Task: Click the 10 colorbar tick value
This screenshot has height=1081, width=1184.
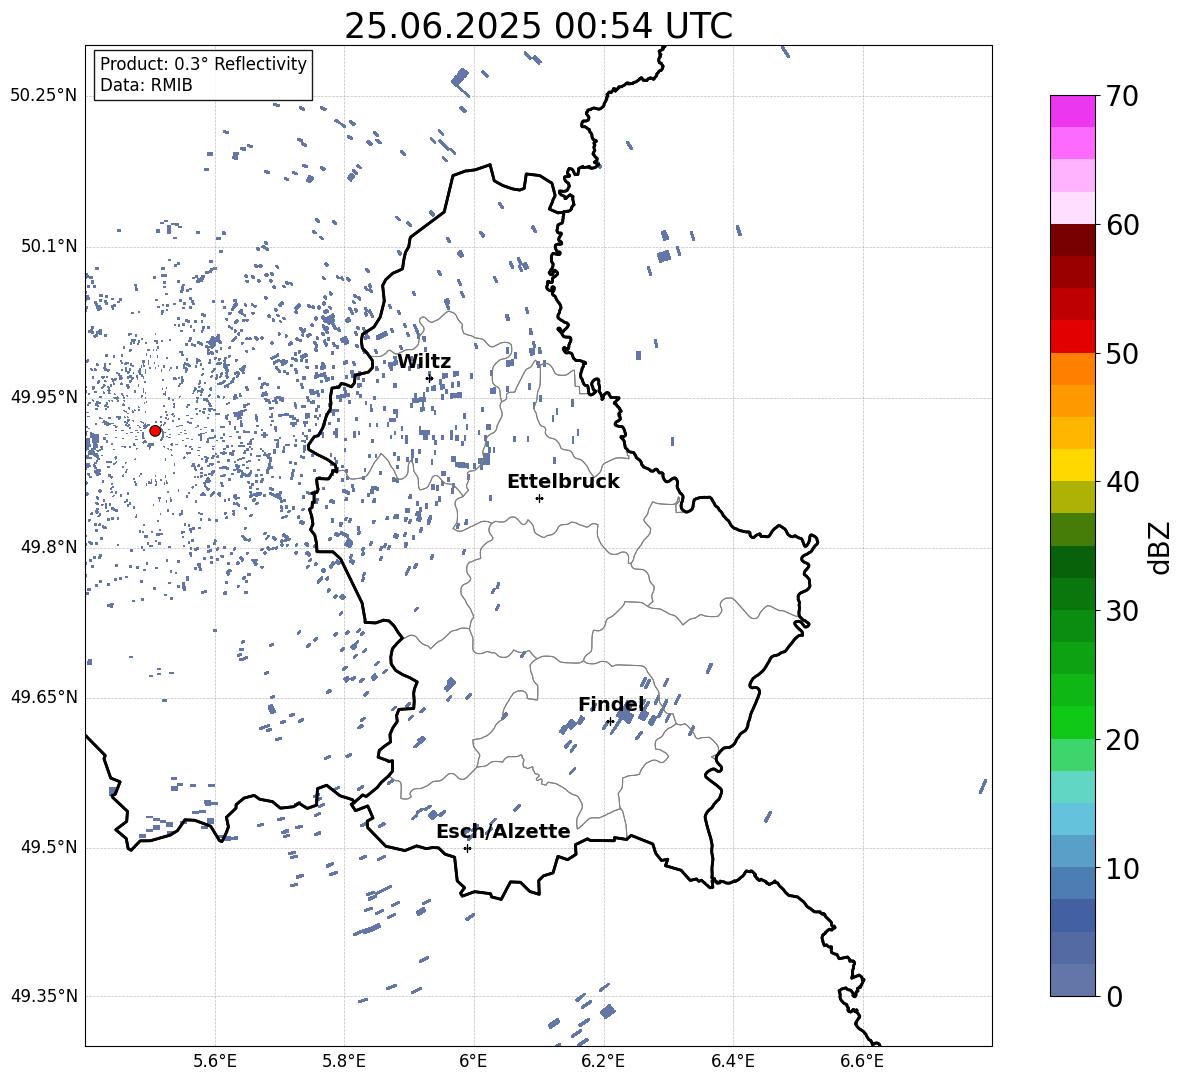Action: (1122, 868)
